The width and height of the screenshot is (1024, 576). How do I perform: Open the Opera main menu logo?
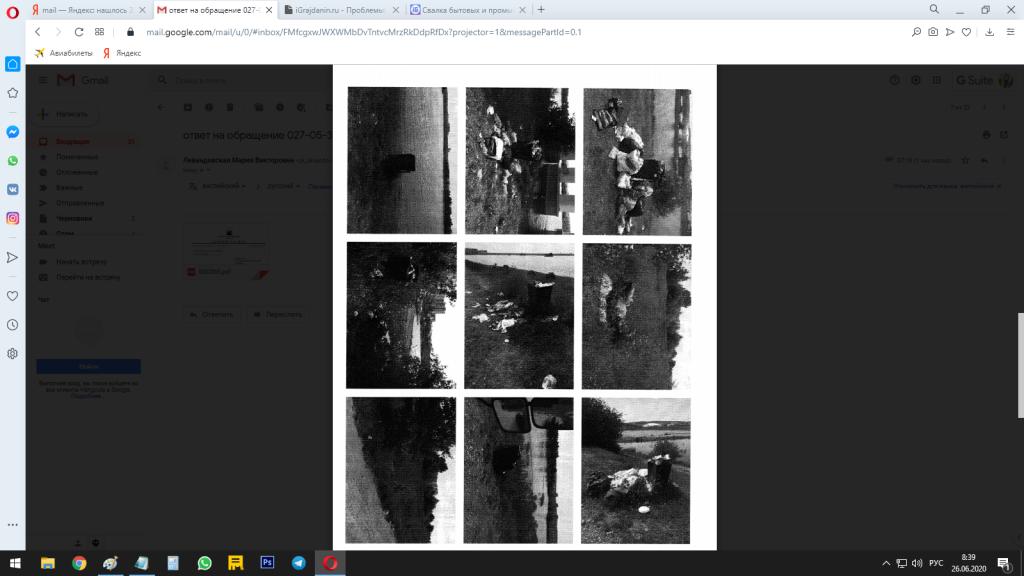pos(13,9)
